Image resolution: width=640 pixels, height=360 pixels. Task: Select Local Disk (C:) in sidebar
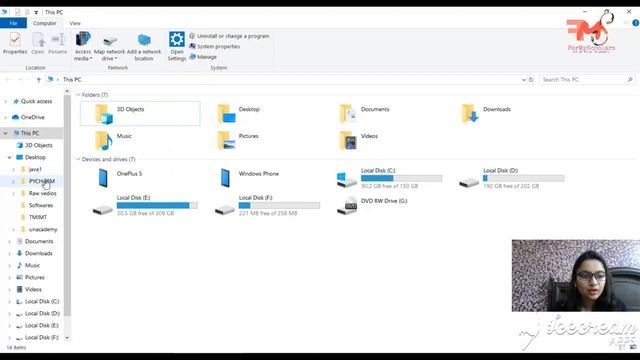click(x=42, y=301)
